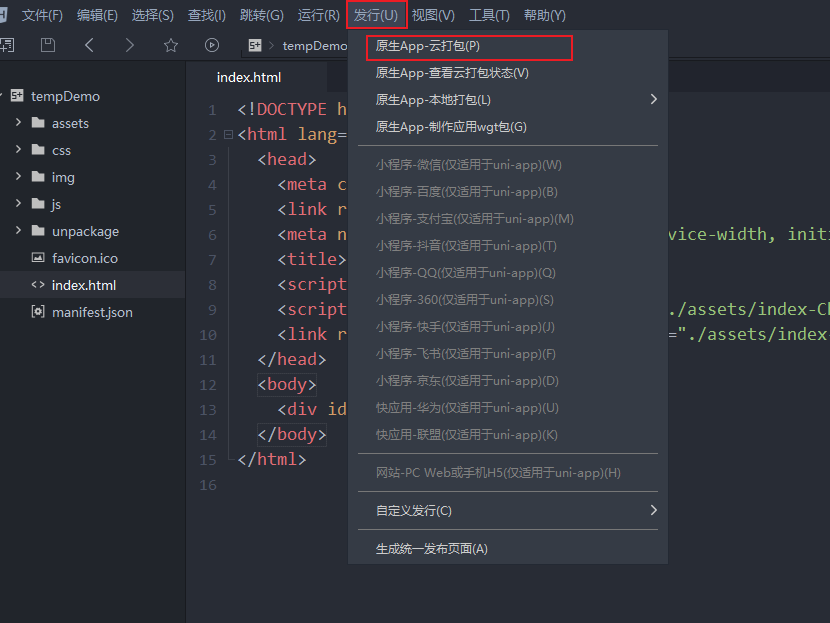Viewport: 830px width, 623px height.
Task: Click the </html> closing tag on line 15
Action: [272, 459]
